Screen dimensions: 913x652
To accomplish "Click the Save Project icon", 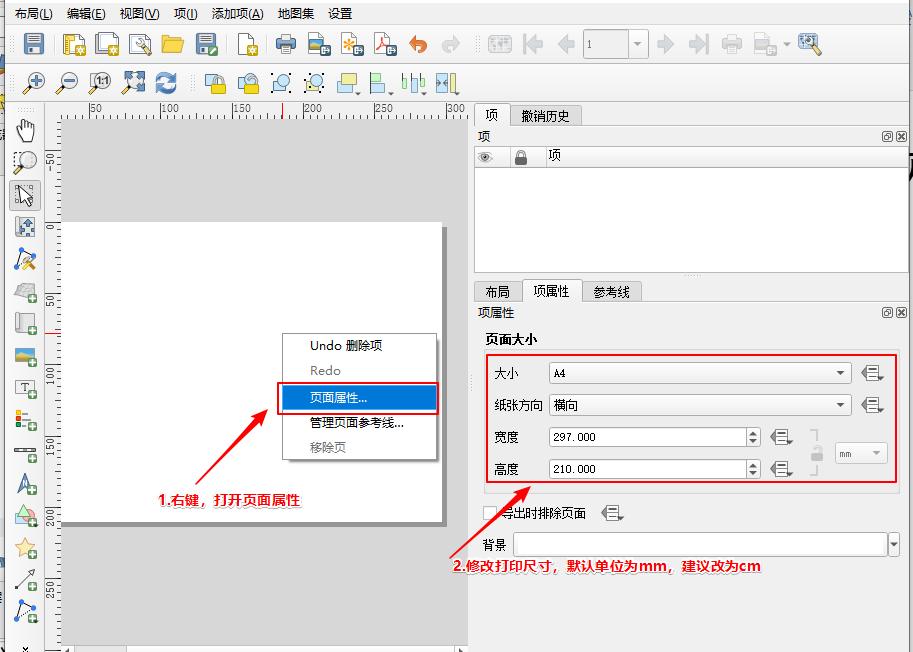I will tap(34, 44).
